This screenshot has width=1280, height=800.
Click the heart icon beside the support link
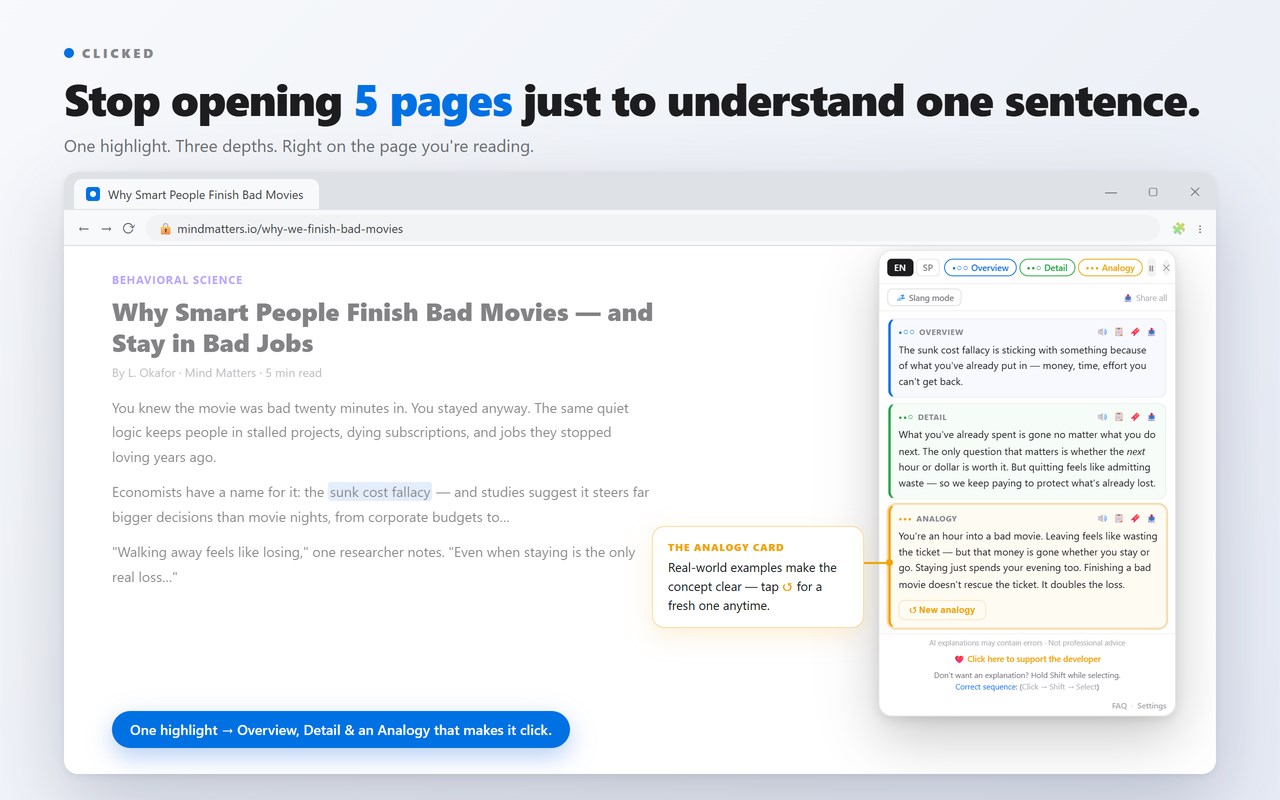pos(959,659)
